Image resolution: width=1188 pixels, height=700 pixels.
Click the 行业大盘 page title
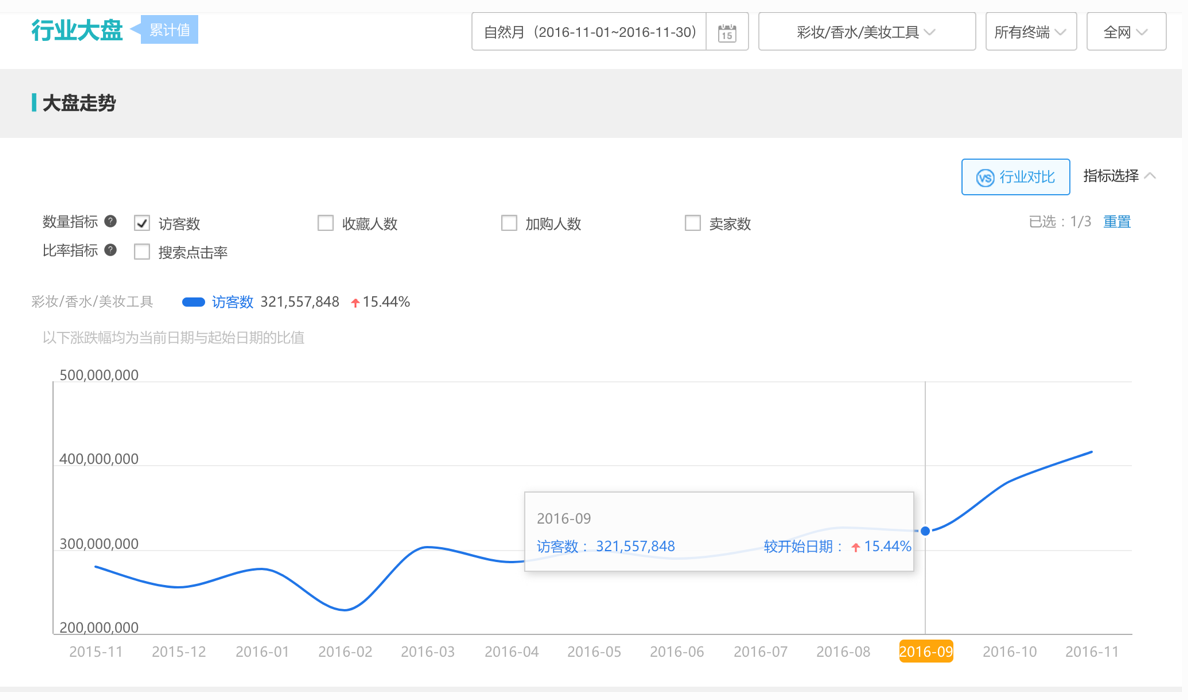tap(77, 30)
